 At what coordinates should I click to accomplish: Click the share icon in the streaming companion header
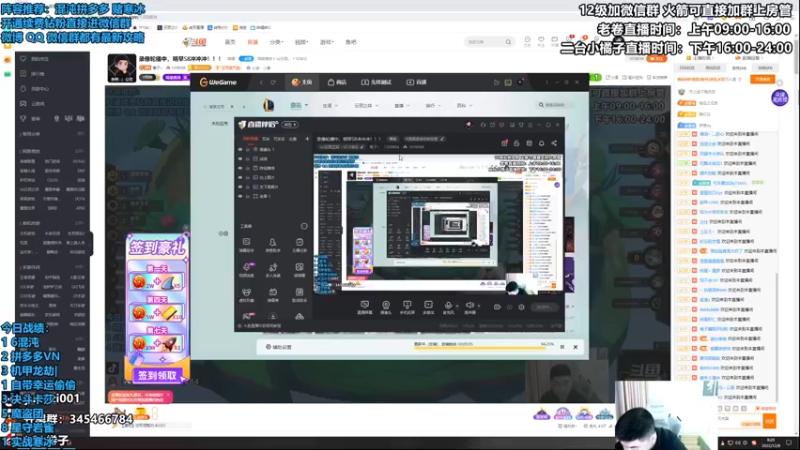pyautogui.click(x=554, y=143)
